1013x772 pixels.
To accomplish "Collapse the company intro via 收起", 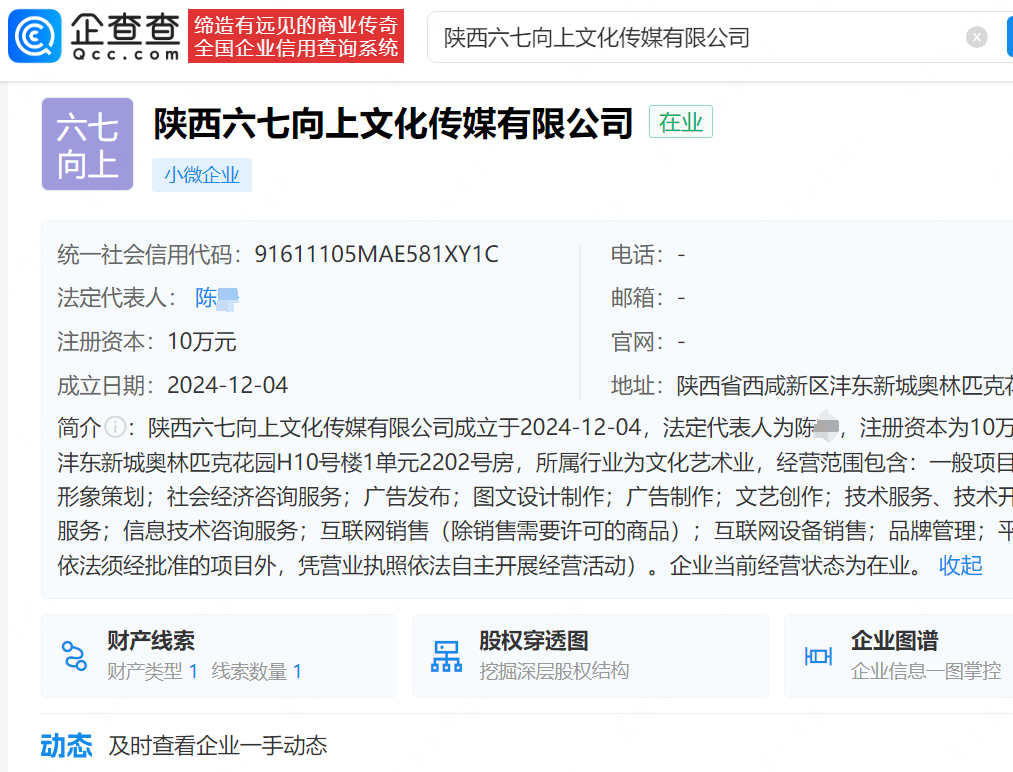I will [960, 565].
